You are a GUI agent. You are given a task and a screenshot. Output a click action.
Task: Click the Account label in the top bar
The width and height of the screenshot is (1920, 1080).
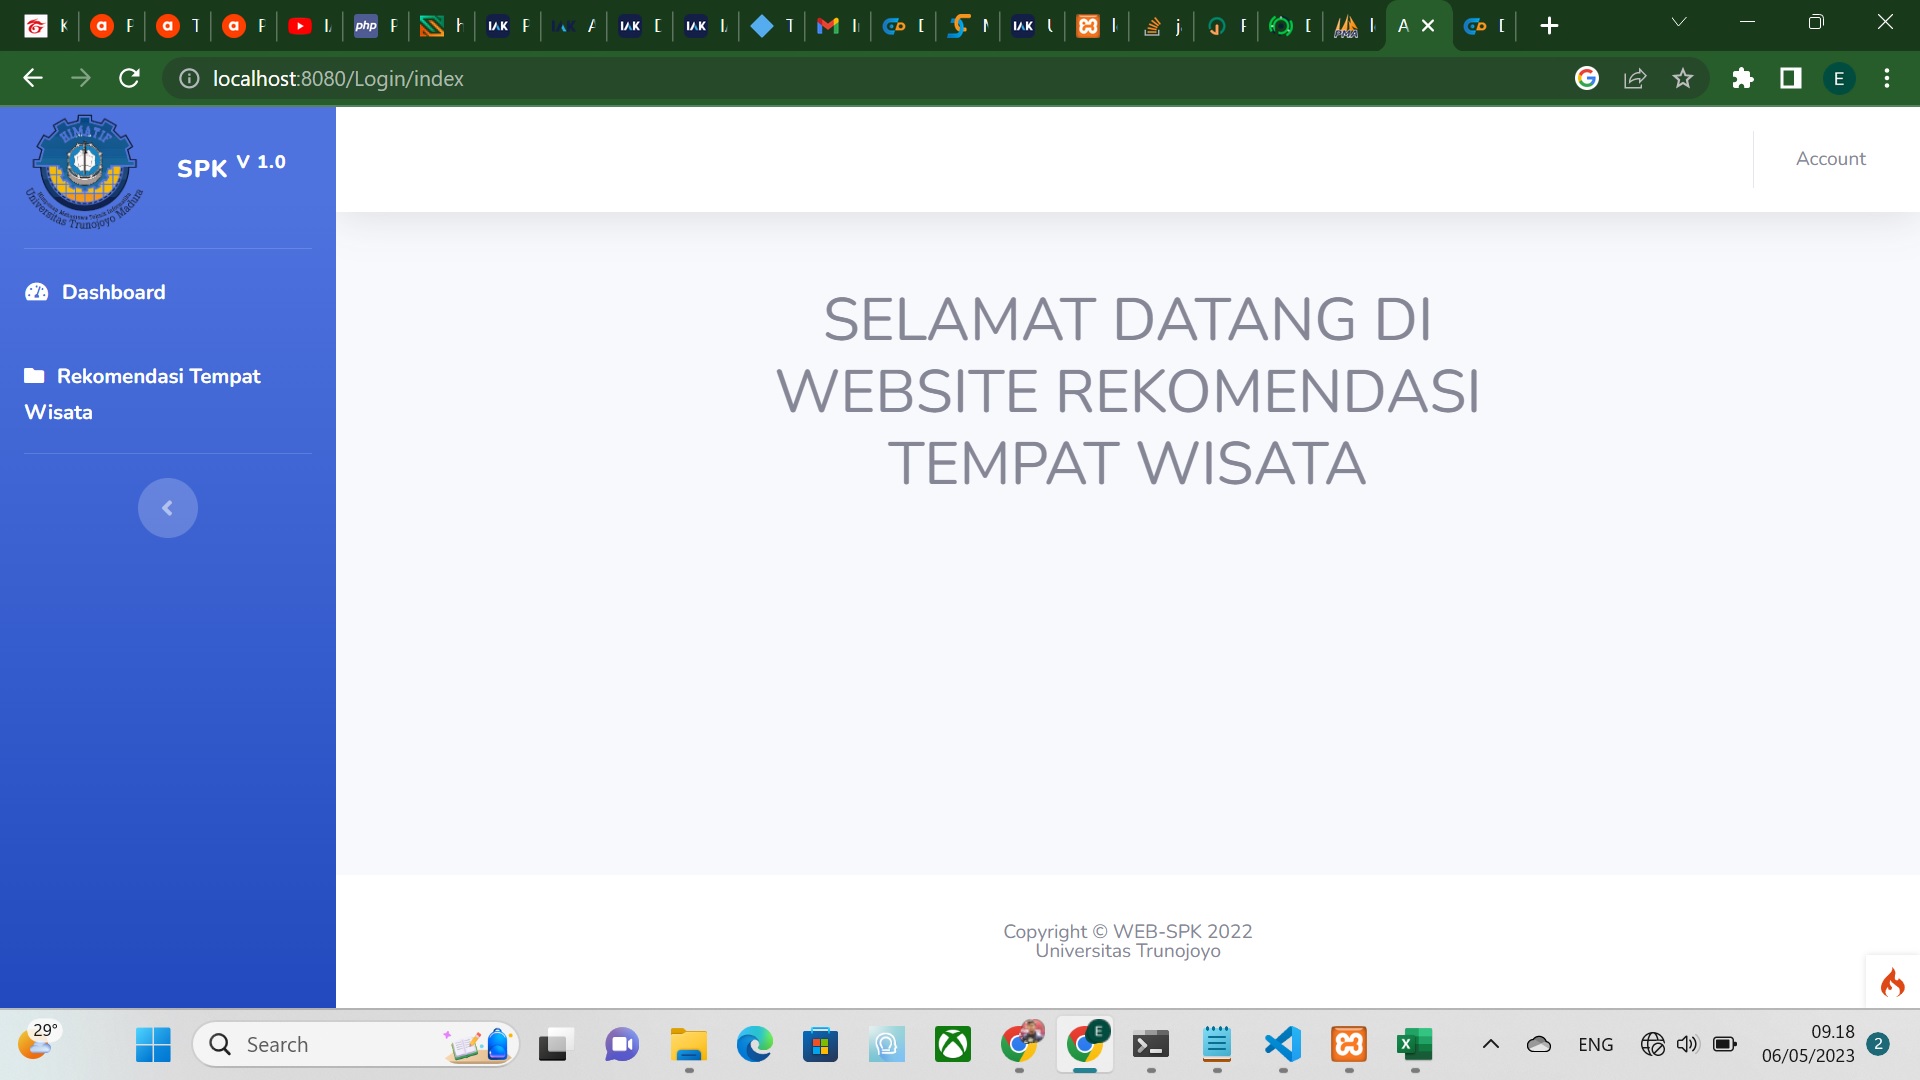click(1830, 158)
